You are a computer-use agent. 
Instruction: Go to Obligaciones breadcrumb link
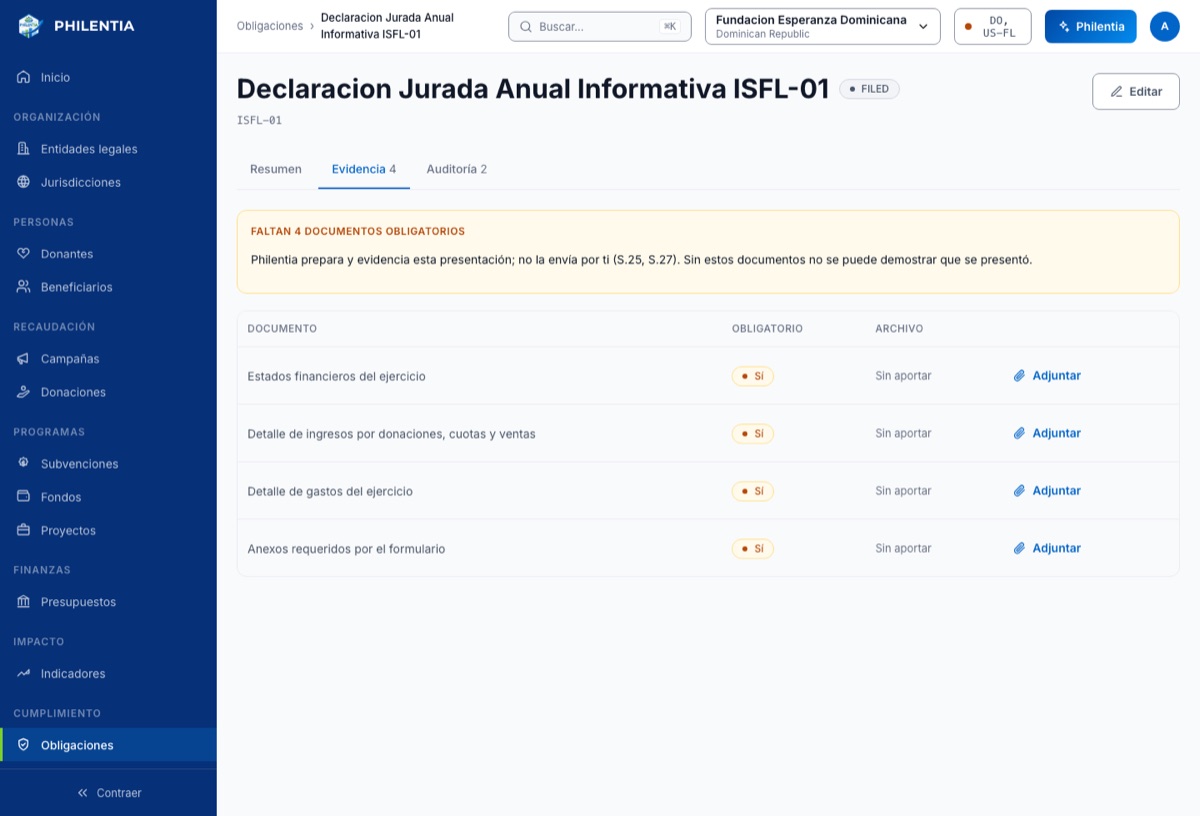tap(270, 26)
